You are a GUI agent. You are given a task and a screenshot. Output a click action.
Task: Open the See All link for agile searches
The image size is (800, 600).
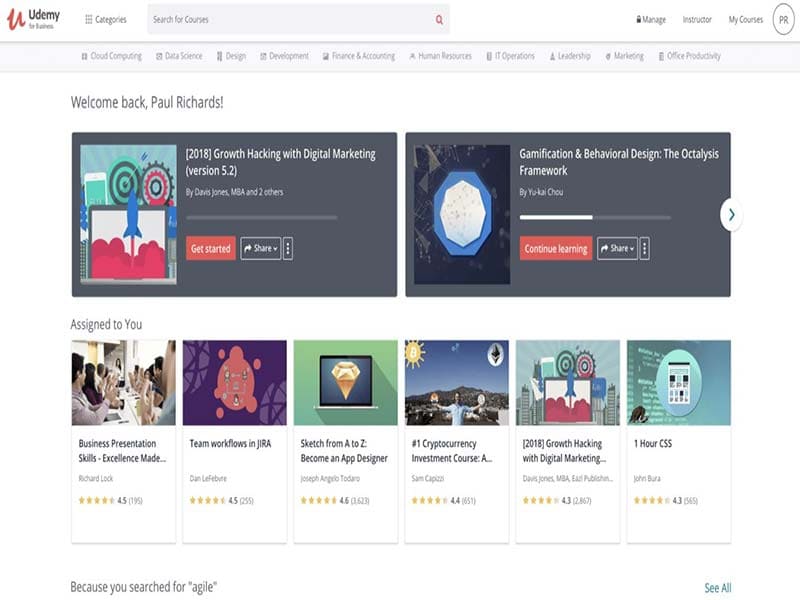click(x=717, y=587)
